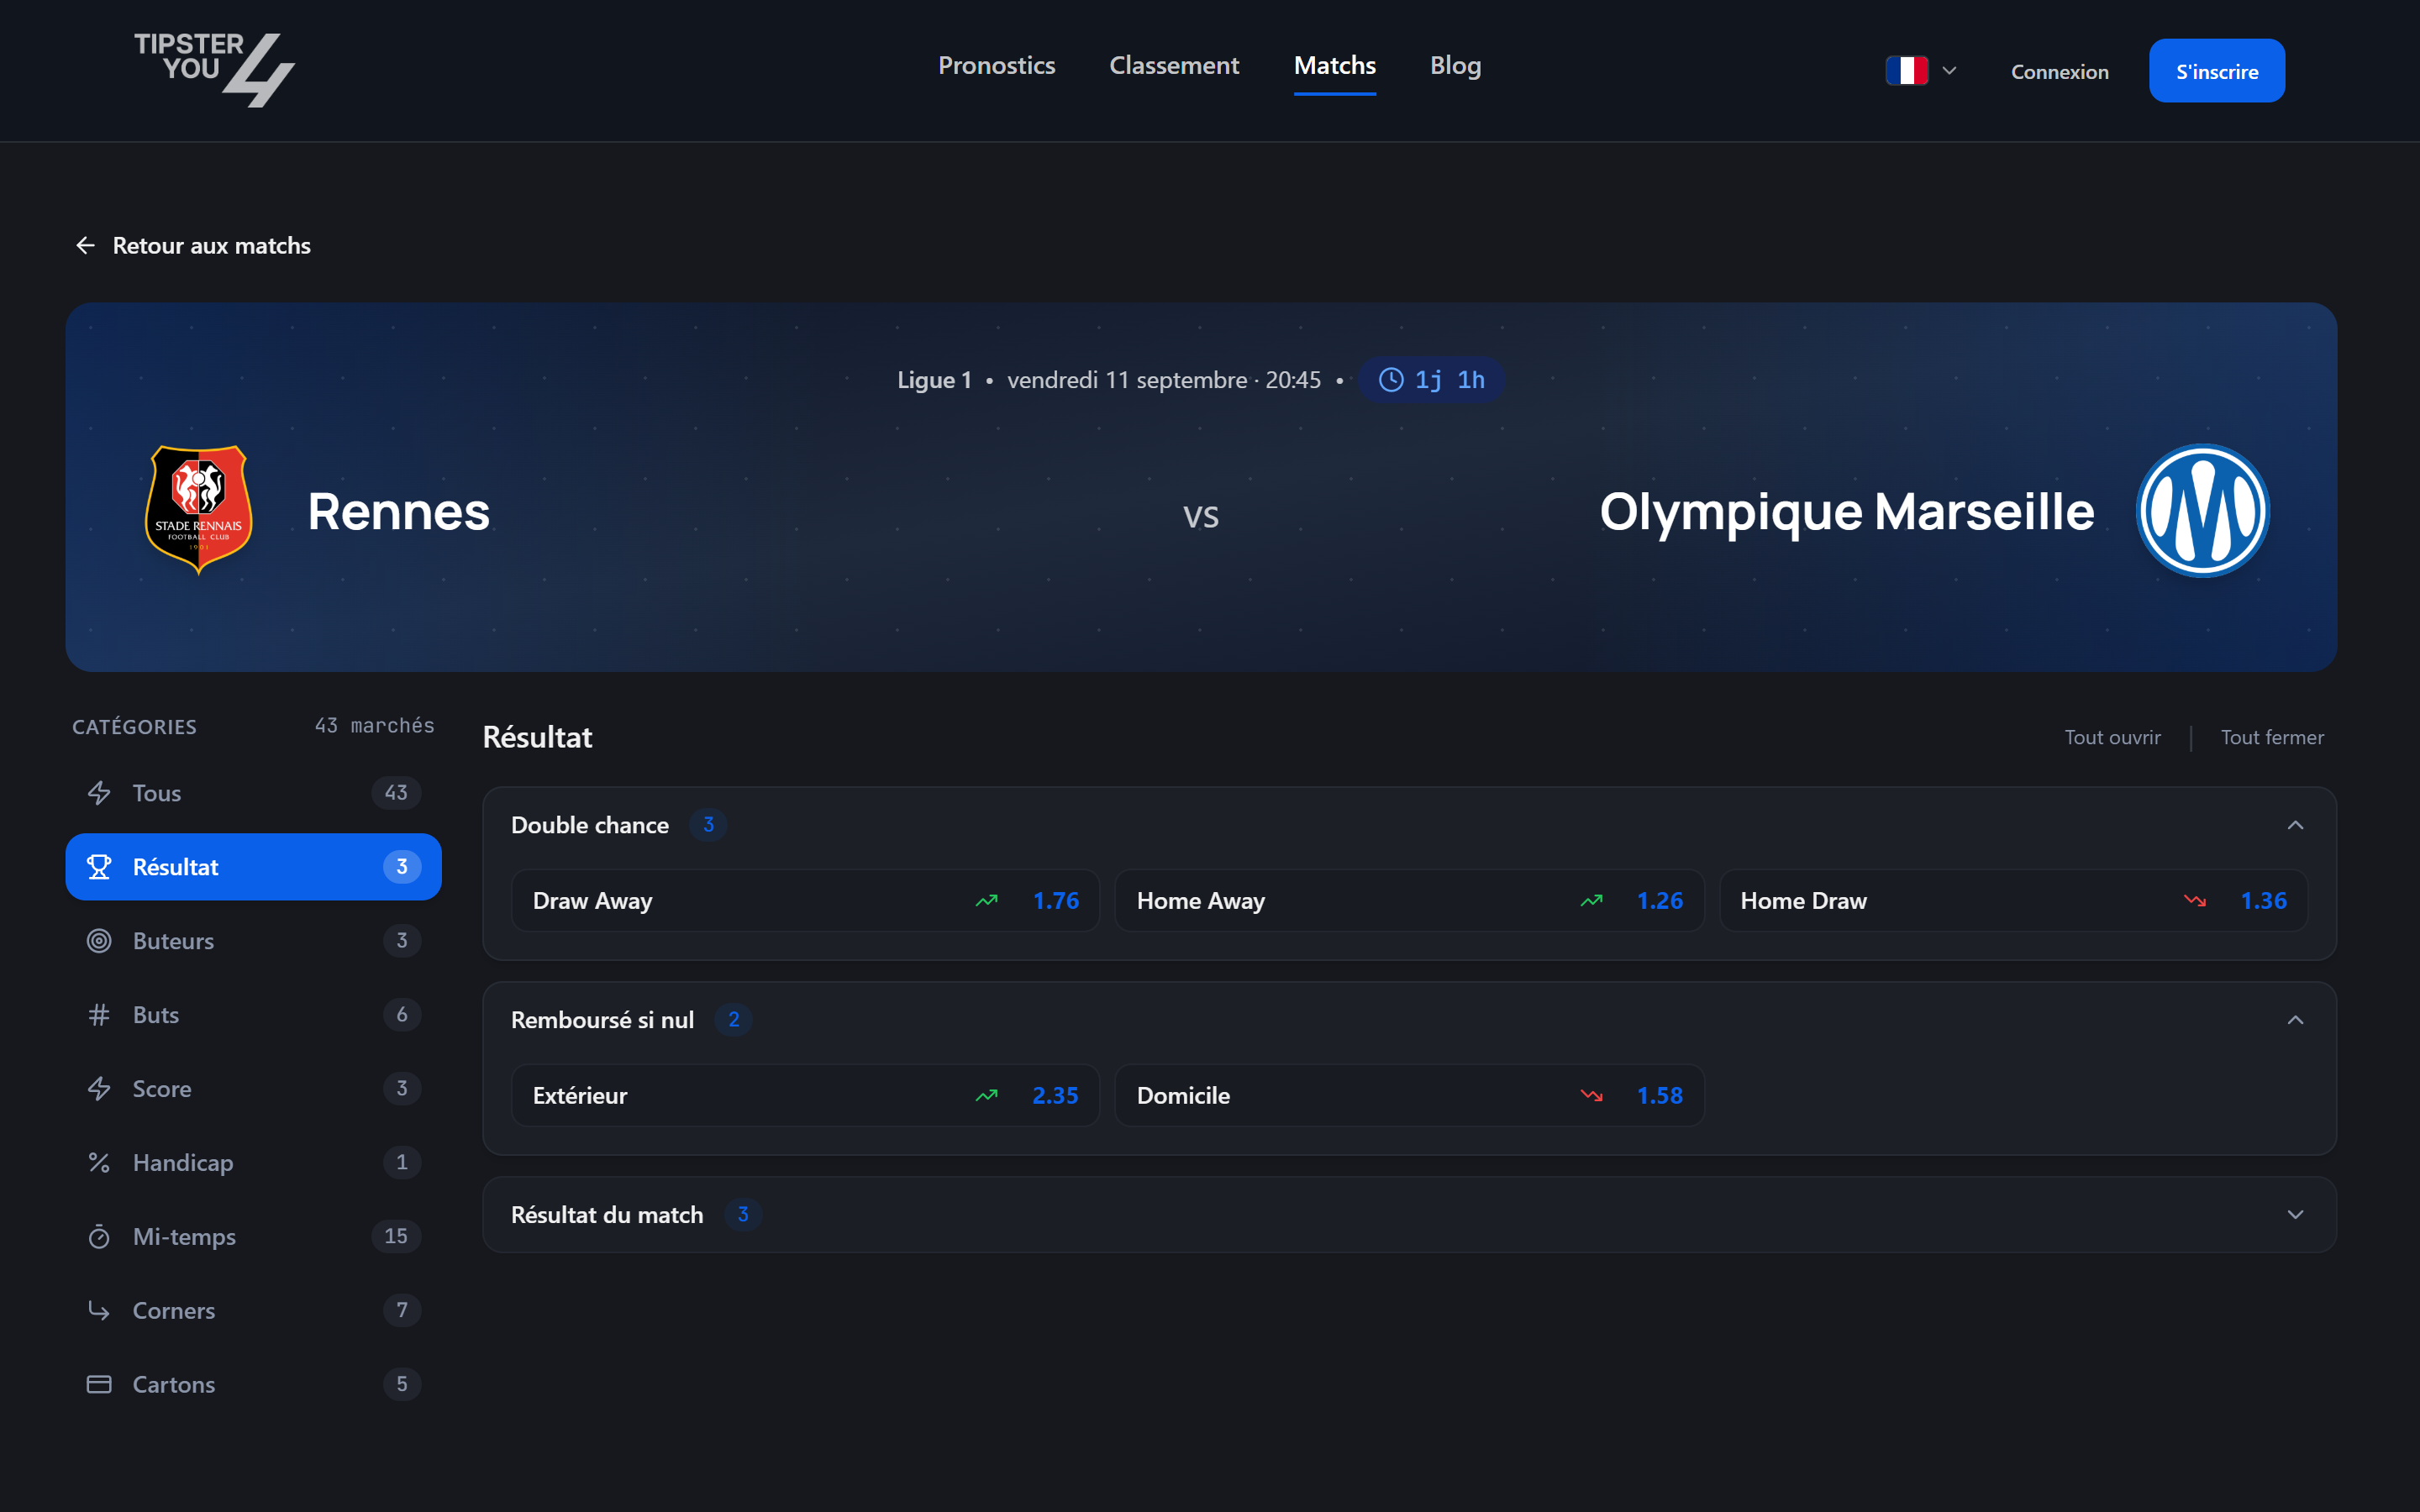Click the Stade Rennais club crest
Viewport: 2420px width, 1512px height.
[x=199, y=511]
